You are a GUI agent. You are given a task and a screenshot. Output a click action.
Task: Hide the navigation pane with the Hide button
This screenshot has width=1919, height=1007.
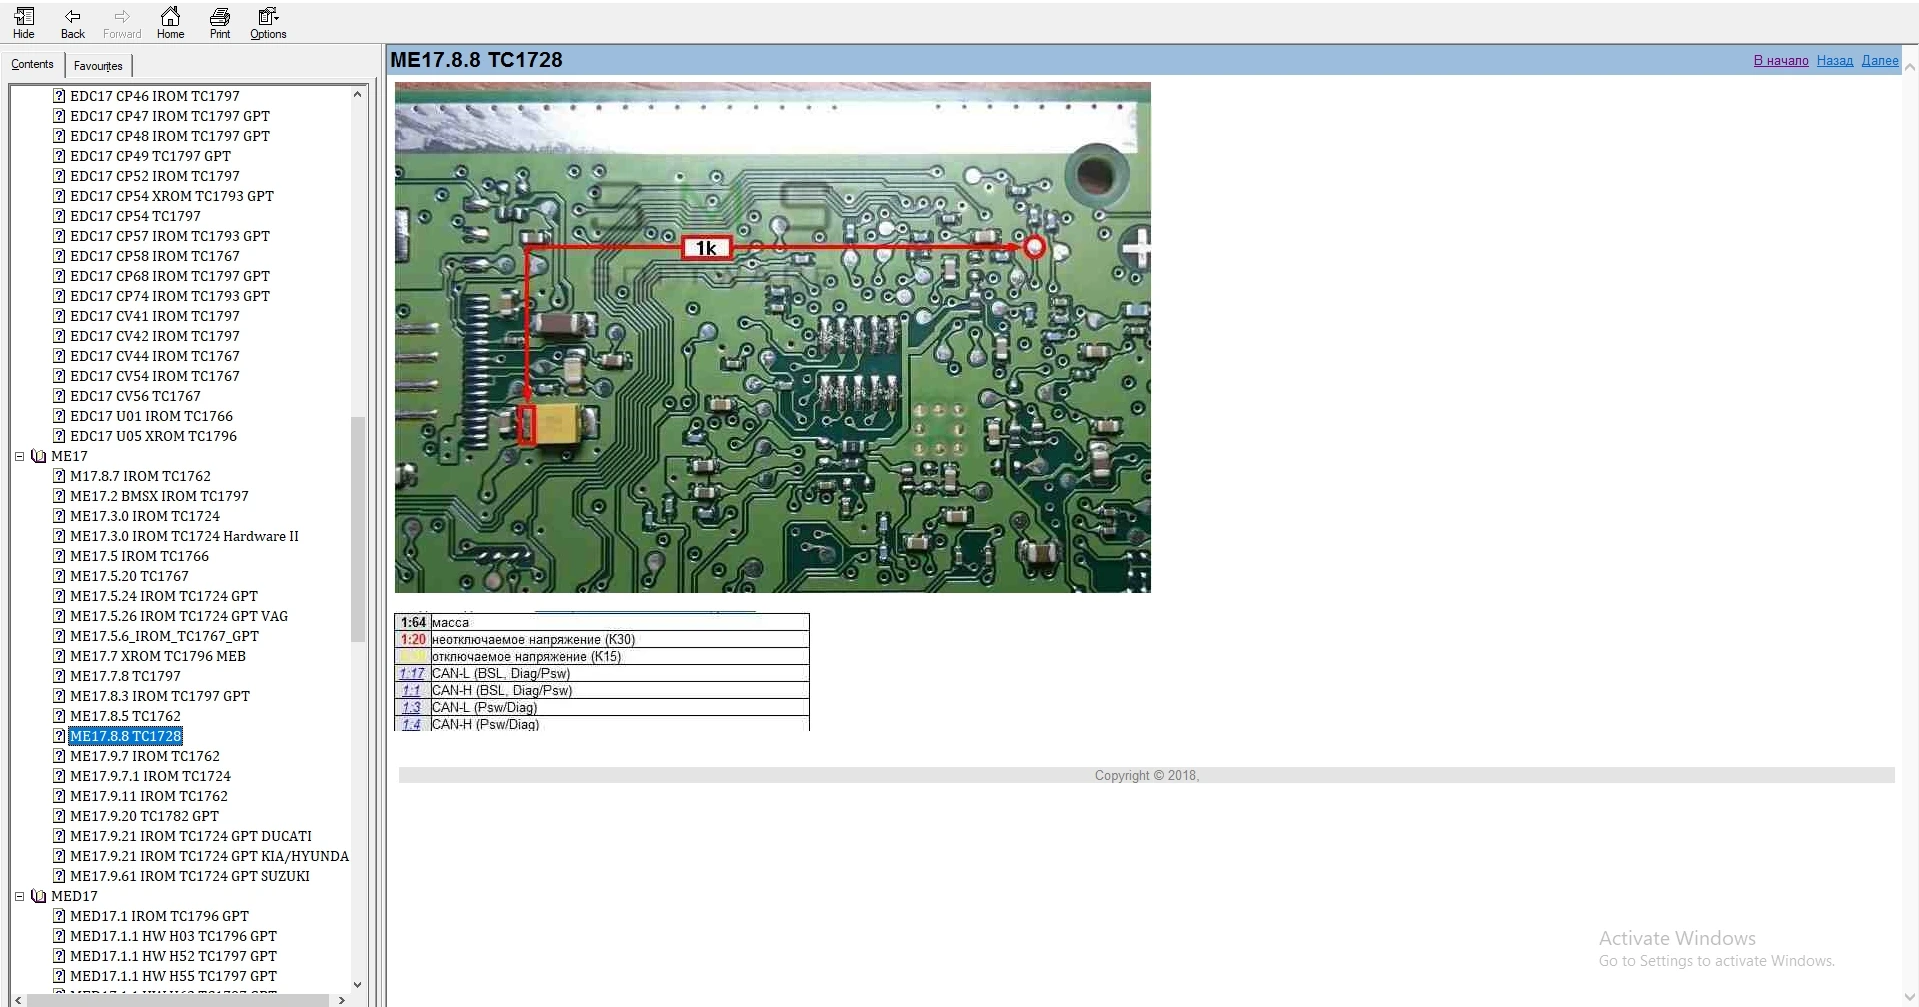[22, 22]
